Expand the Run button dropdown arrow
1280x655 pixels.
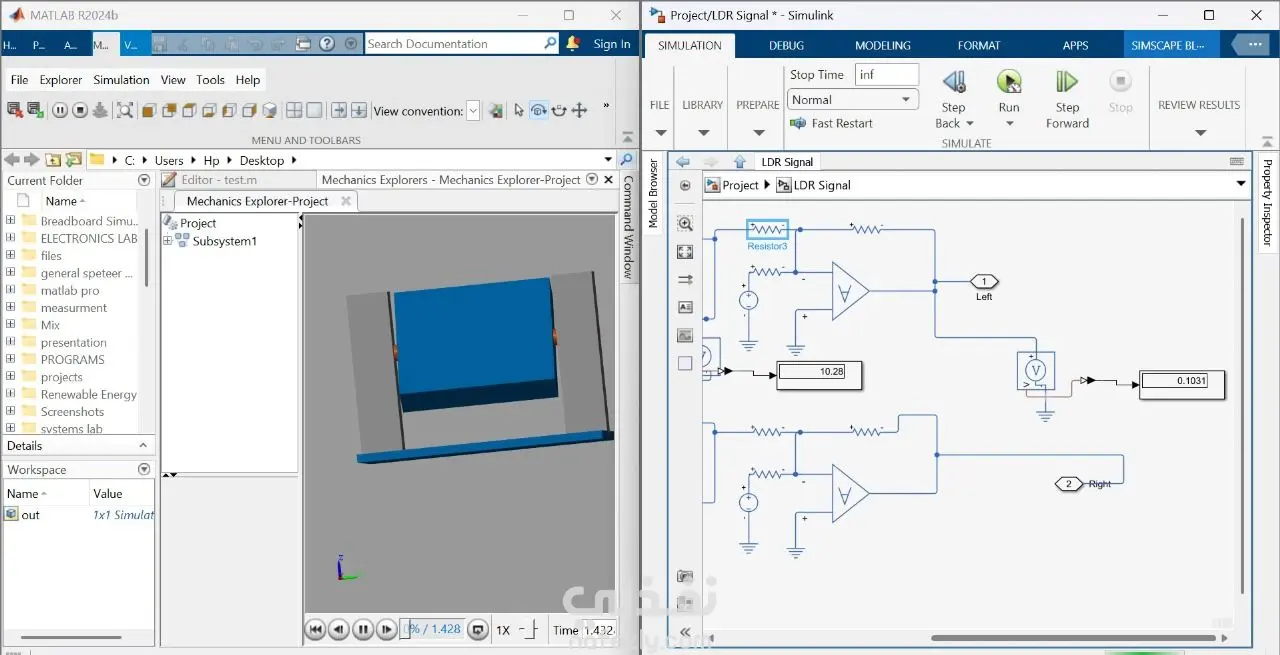pos(1009,124)
